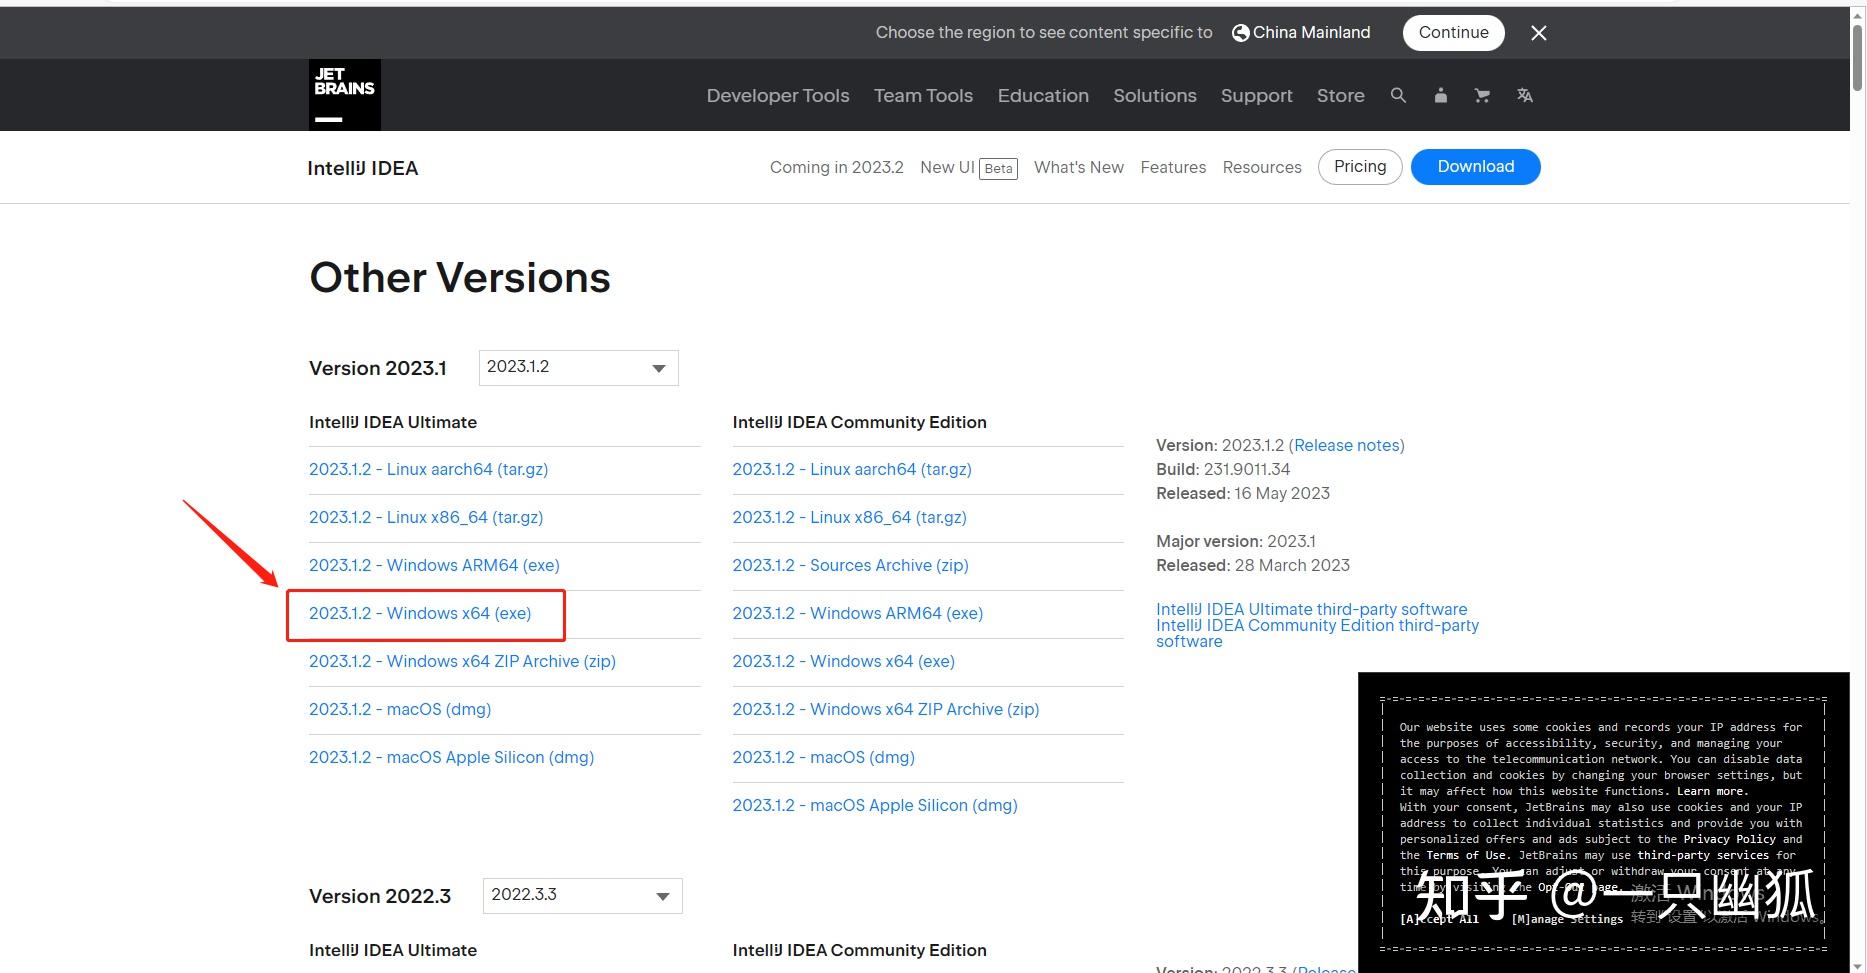Download Community 2023.1.2 Linux aarch64 tar.gz
This screenshot has height=973, width=1867.
point(852,469)
